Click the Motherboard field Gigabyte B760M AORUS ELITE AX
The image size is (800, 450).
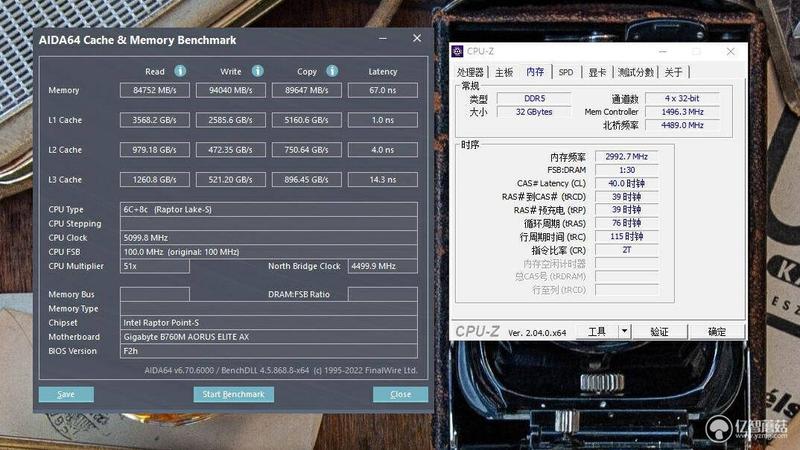(269, 337)
